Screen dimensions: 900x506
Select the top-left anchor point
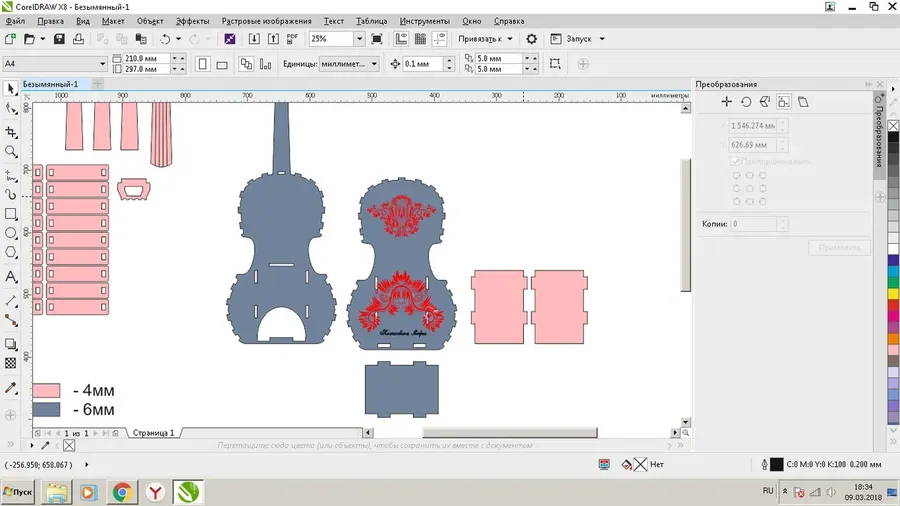[736, 176]
